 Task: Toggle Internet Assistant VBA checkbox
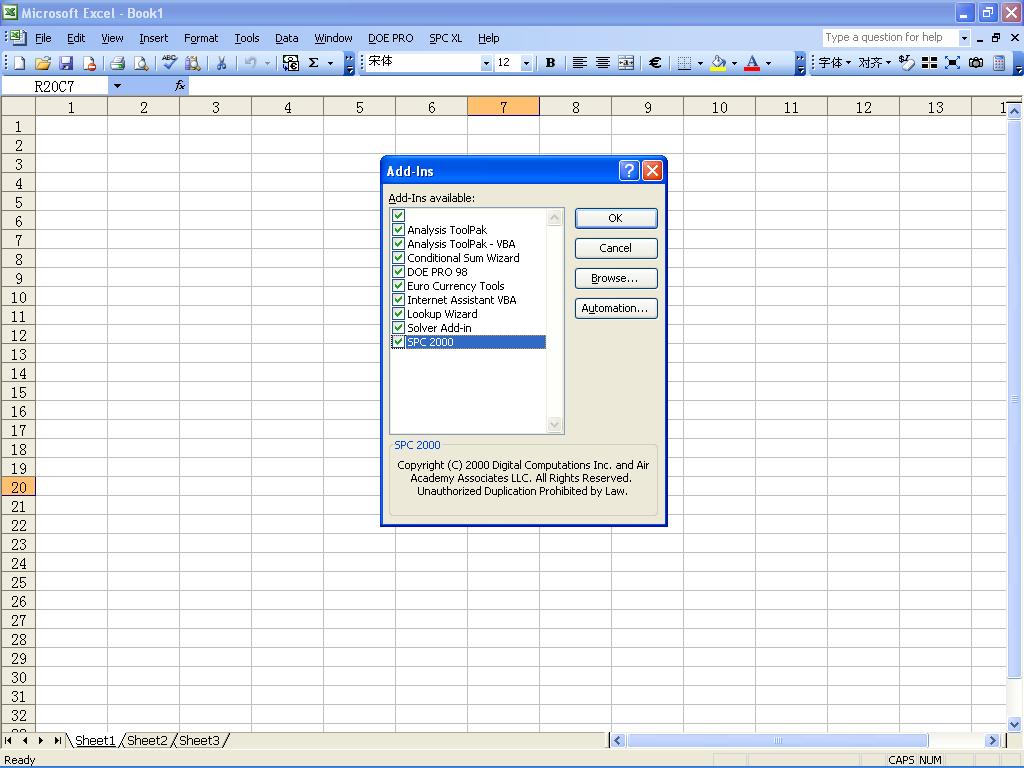click(x=398, y=299)
